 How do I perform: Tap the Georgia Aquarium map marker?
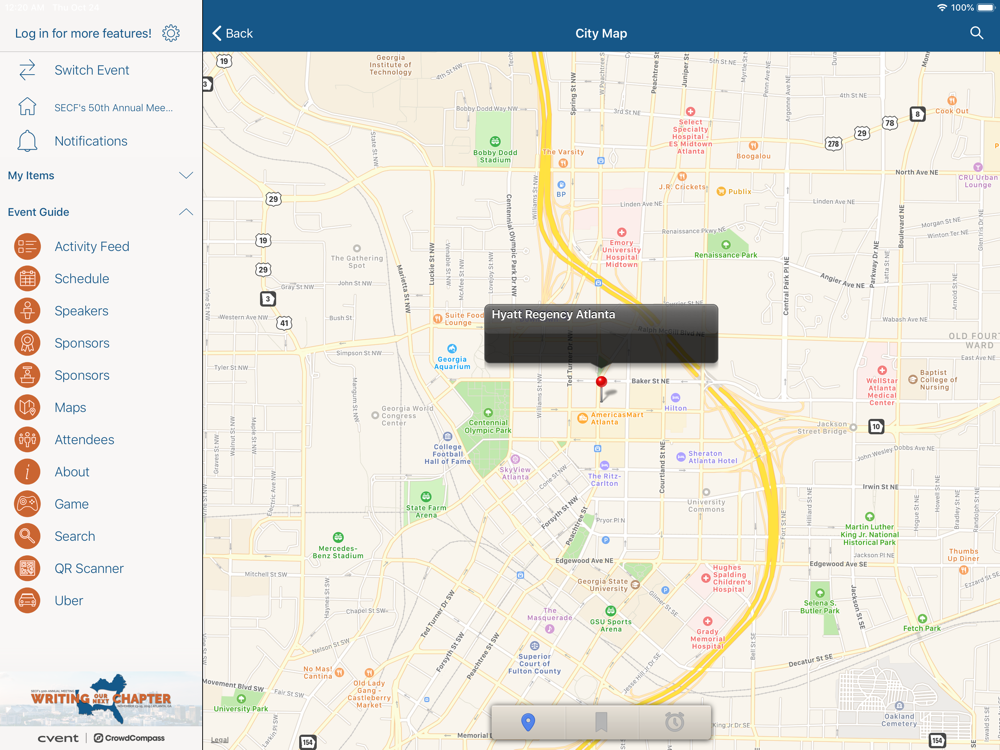(x=452, y=349)
